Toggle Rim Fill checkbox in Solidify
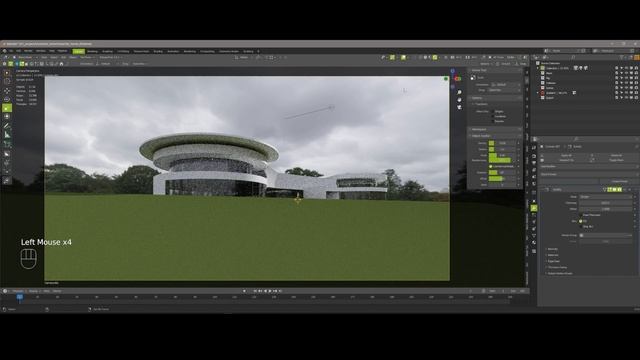 581,221
